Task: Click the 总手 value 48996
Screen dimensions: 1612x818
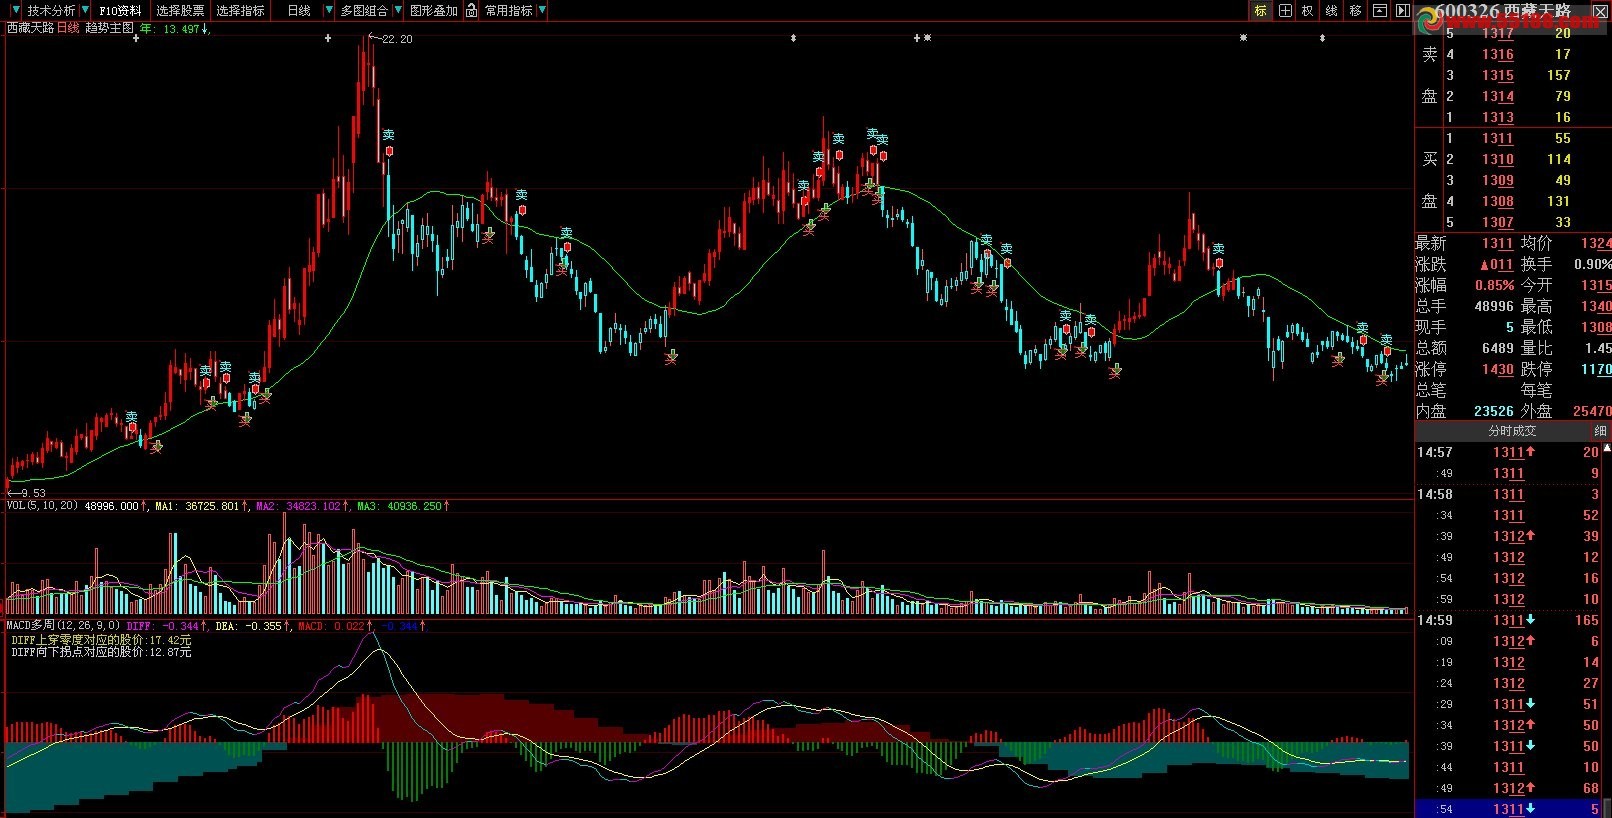Action: pos(1494,306)
